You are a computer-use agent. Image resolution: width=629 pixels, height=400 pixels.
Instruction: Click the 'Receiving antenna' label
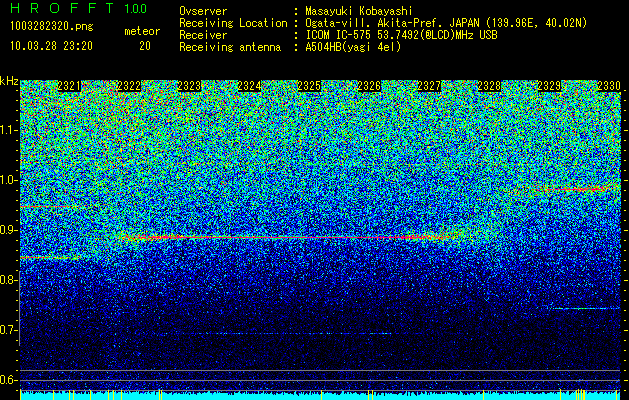click(230, 47)
